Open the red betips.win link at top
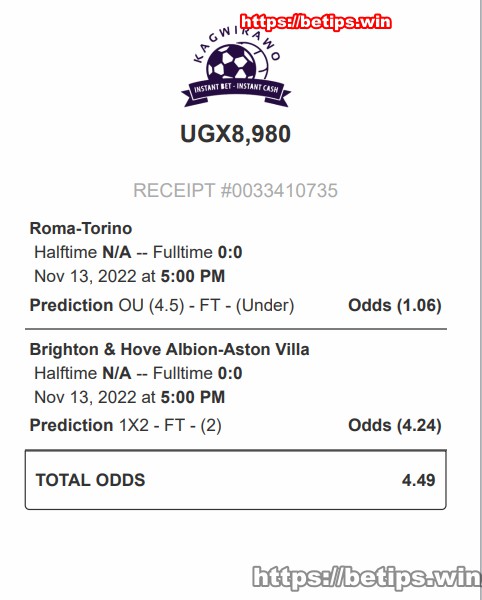 (x=316, y=22)
